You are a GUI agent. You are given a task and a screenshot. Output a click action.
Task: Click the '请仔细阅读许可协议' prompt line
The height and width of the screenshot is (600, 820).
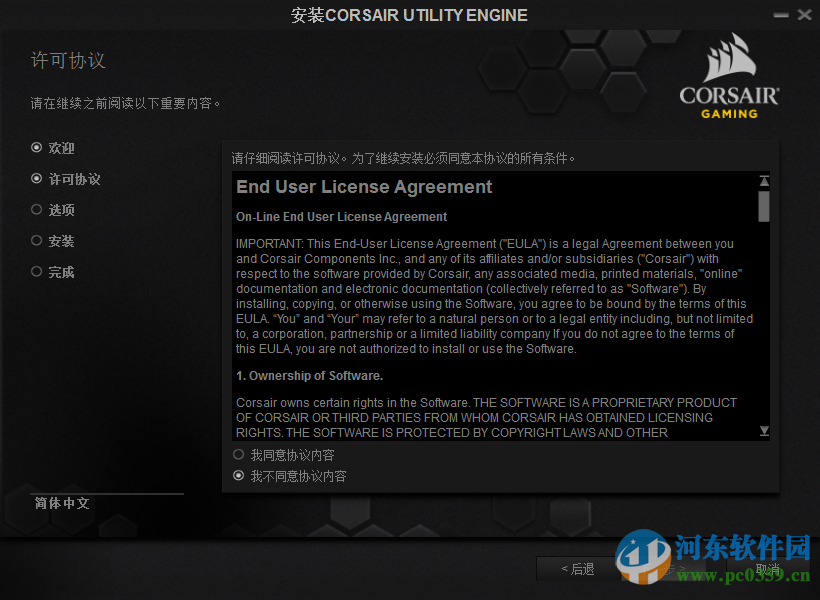(403, 158)
